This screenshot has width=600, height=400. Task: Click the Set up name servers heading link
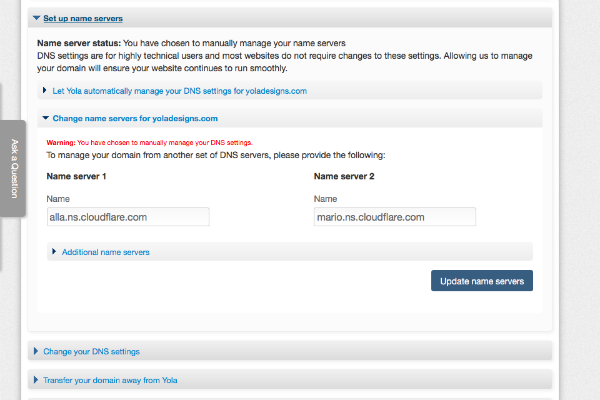click(x=83, y=18)
